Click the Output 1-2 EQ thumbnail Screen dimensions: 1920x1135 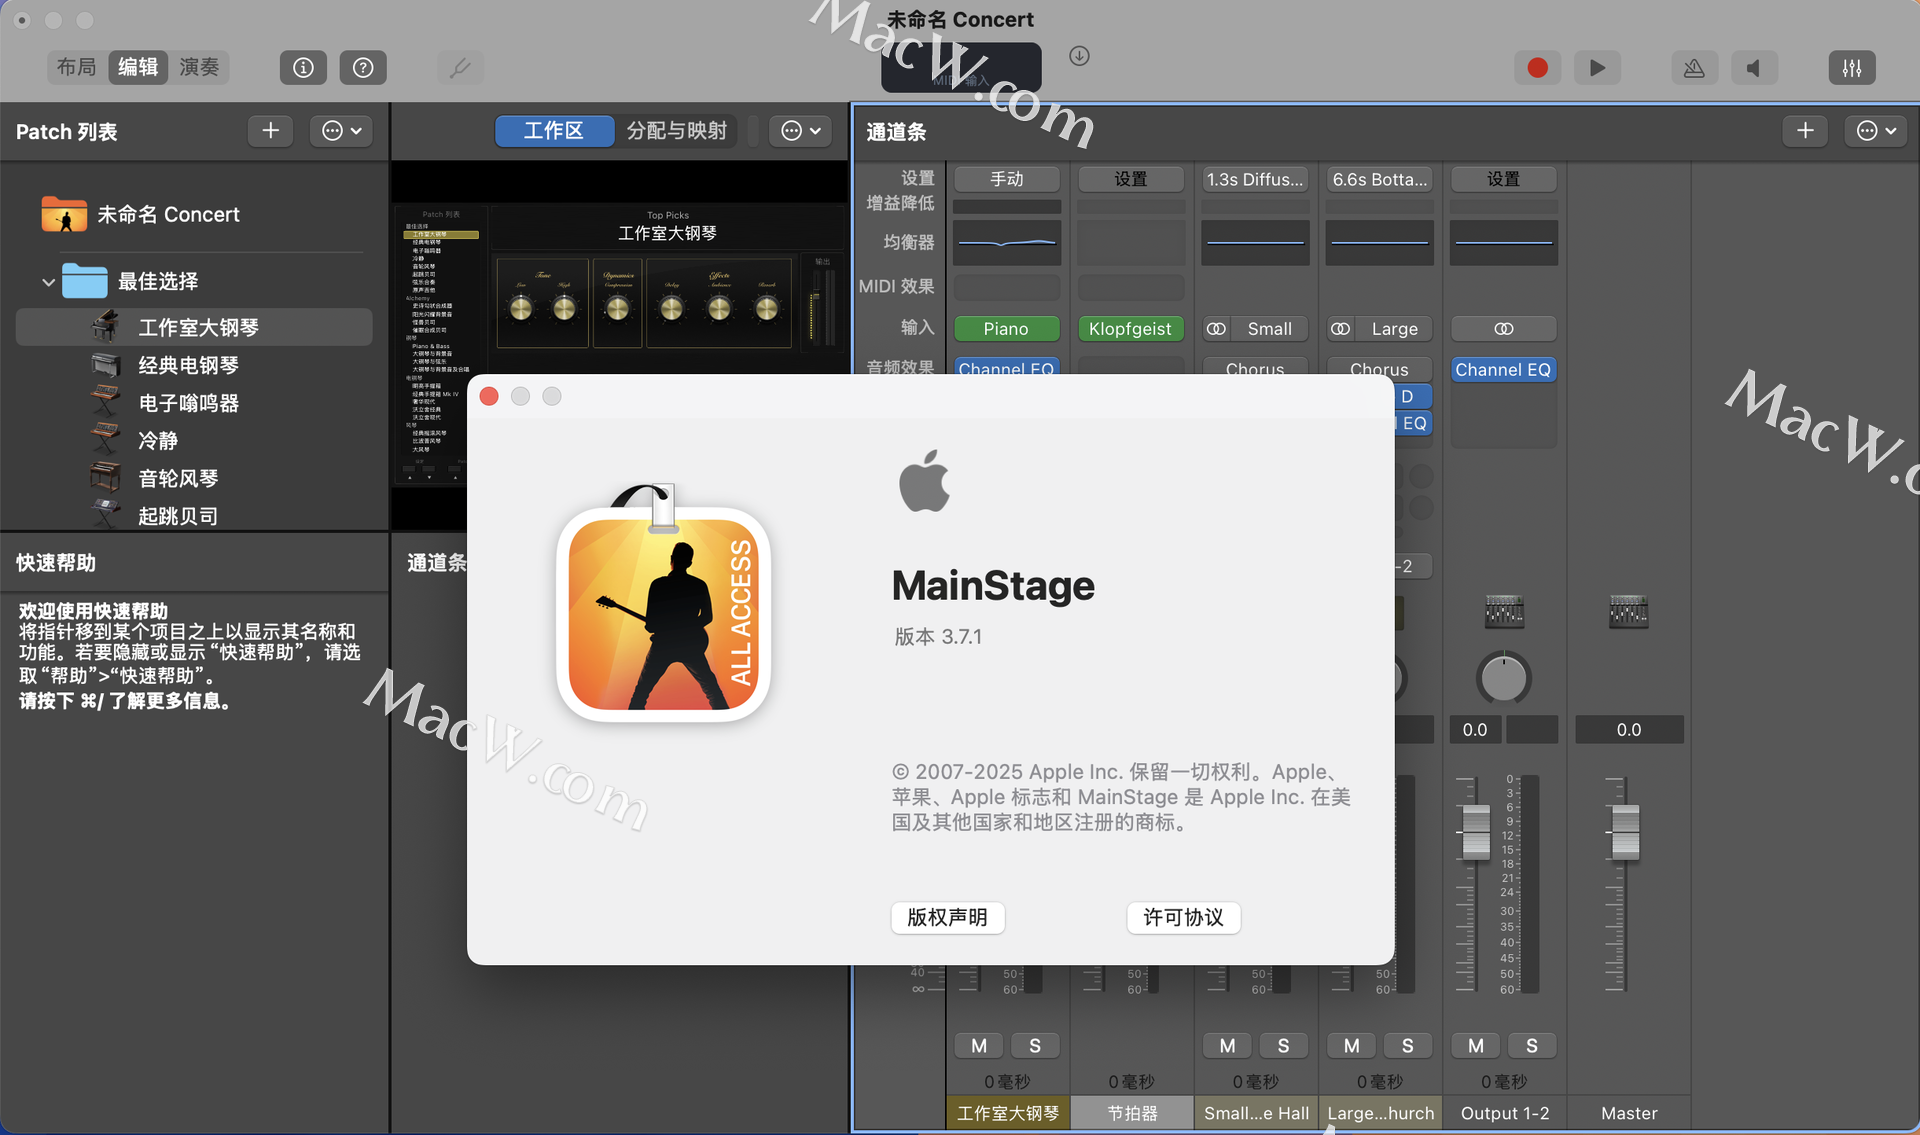pyautogui.click(x=1503, y=243)
